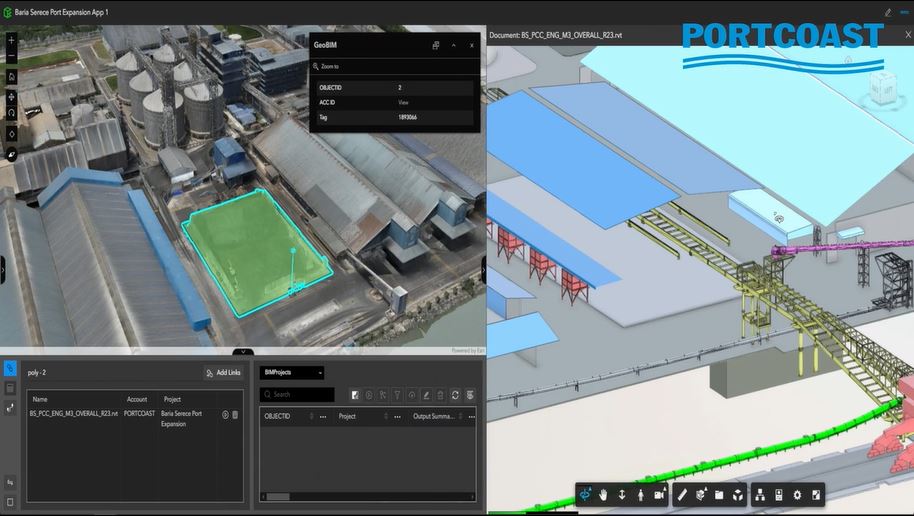Open the blue links tool in the bottom sidebar
Screen dimensions: 914x516
pyautogui.click(x=10, y=368)
